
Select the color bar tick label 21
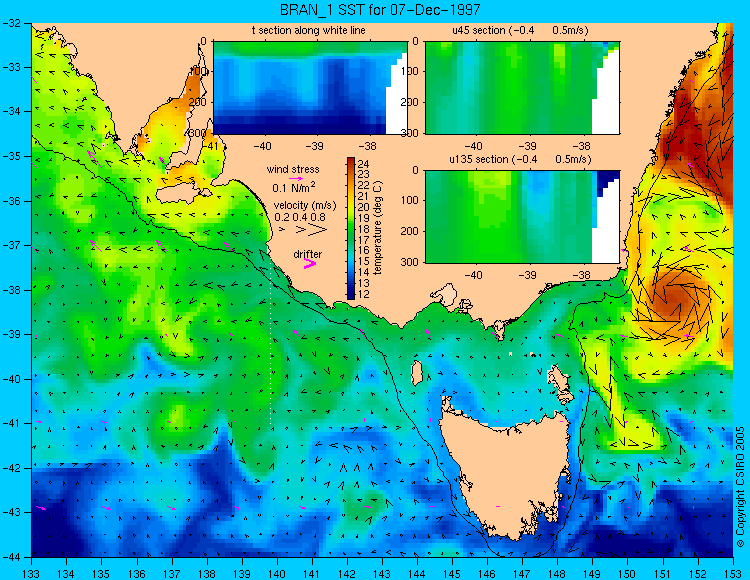[x=364, y=196]
